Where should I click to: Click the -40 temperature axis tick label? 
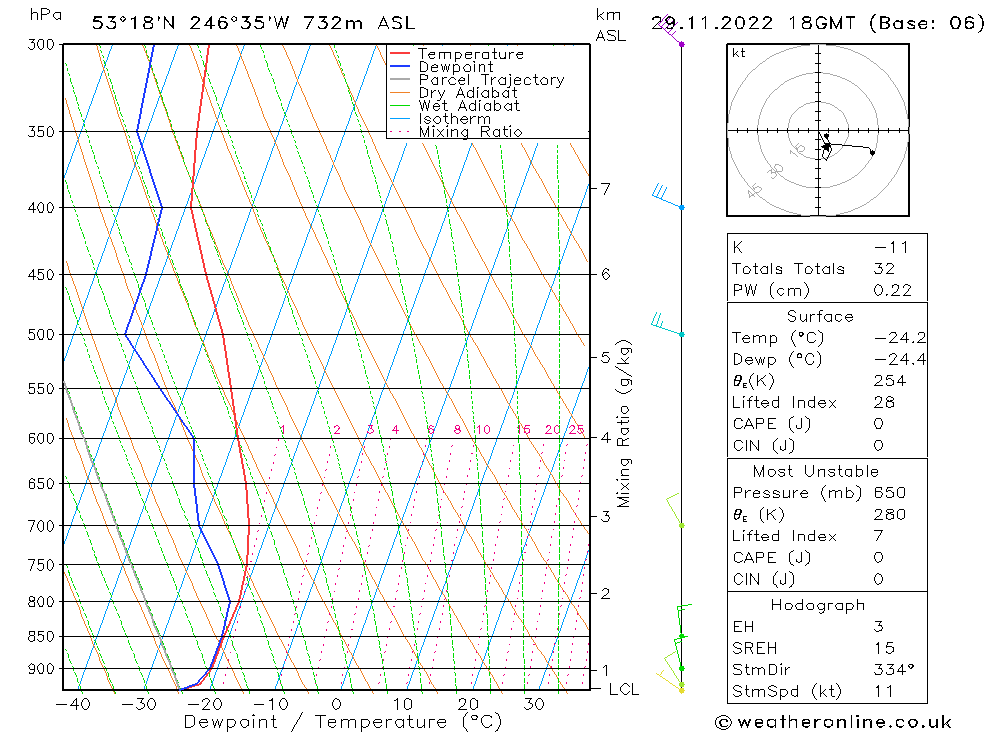tap(73, 704)
